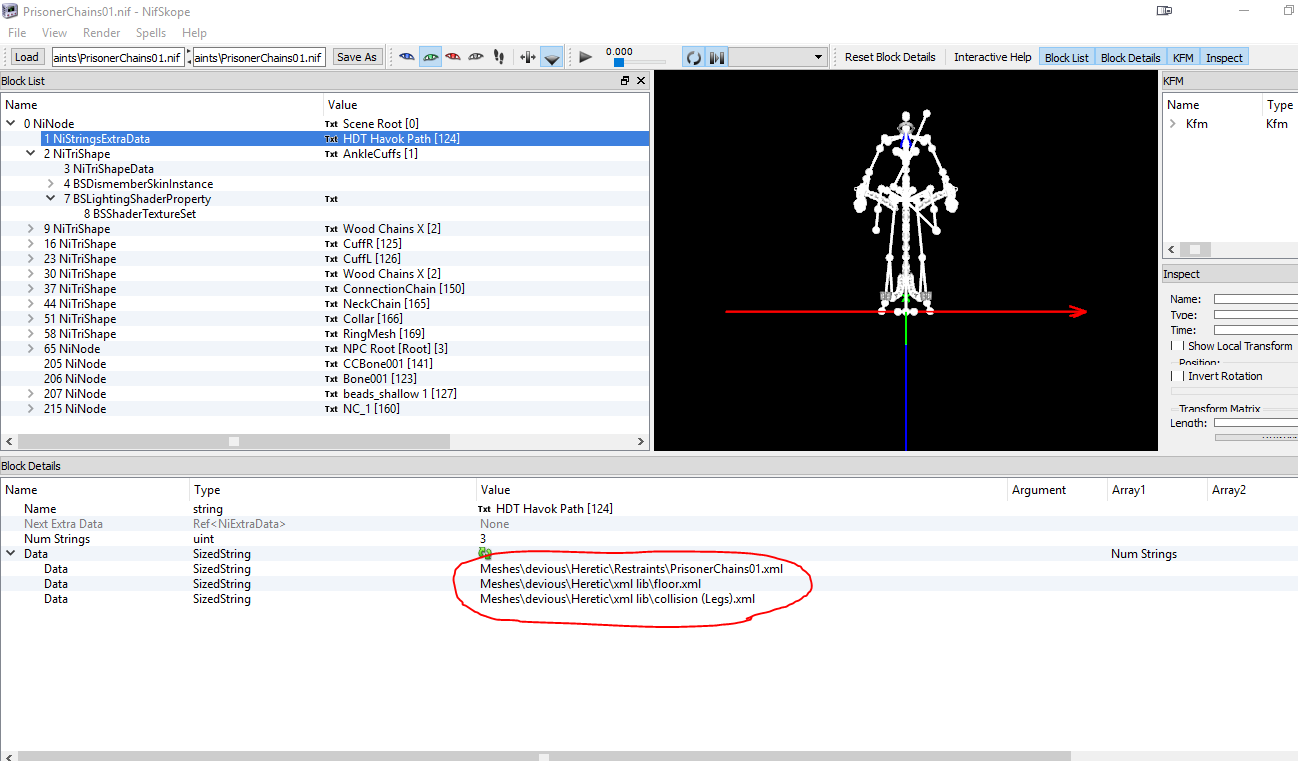This screenshot has height=761, width=1298.
Task: Click Interactive Help
Action: click(992, 57)
